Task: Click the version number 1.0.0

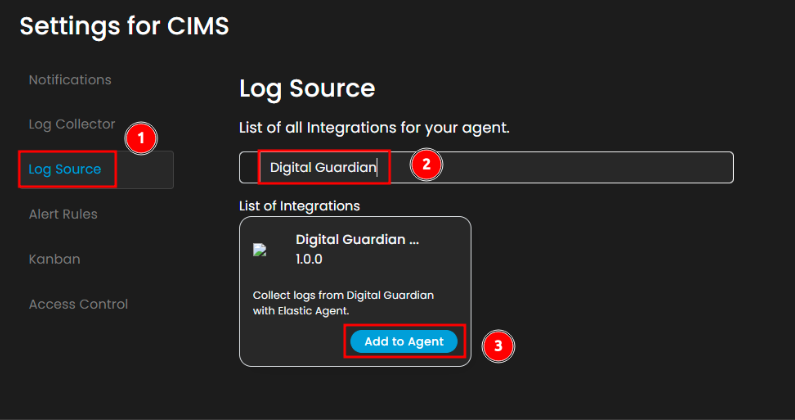Action: 309,259
